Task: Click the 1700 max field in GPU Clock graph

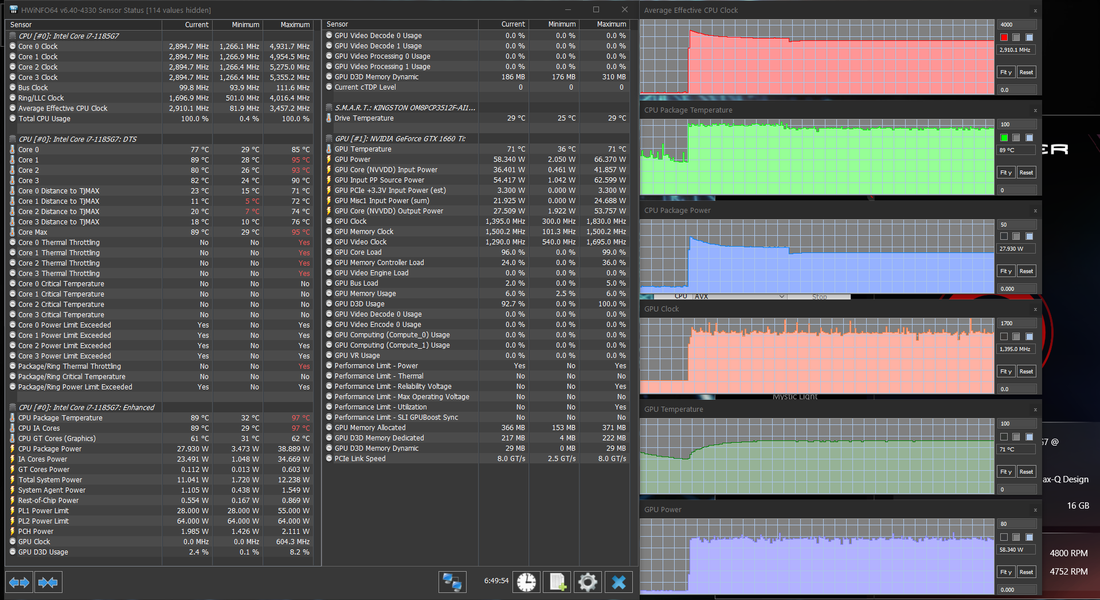Action: (1017, 324)
